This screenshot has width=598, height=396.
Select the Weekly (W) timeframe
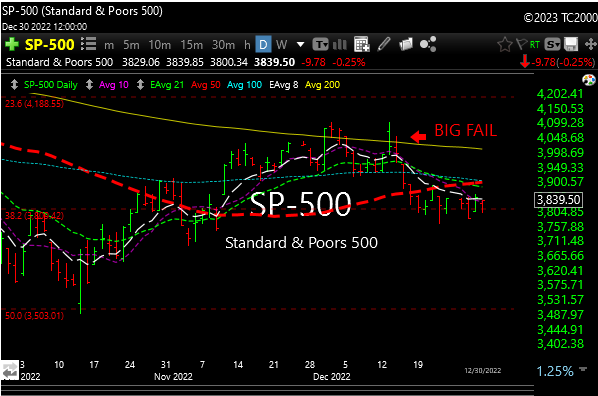pos(281,45)
